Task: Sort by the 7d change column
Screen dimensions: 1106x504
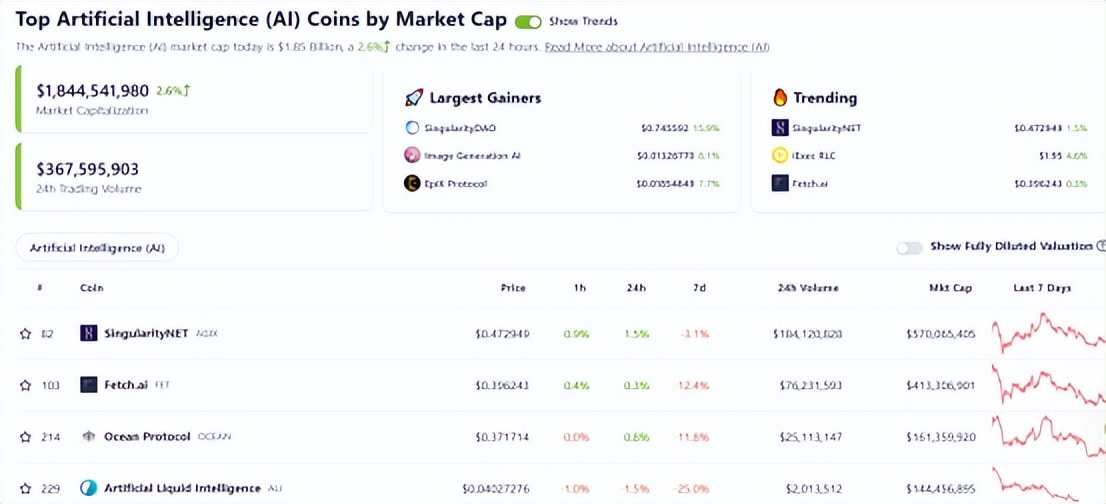Action: [x=699, y=288]
